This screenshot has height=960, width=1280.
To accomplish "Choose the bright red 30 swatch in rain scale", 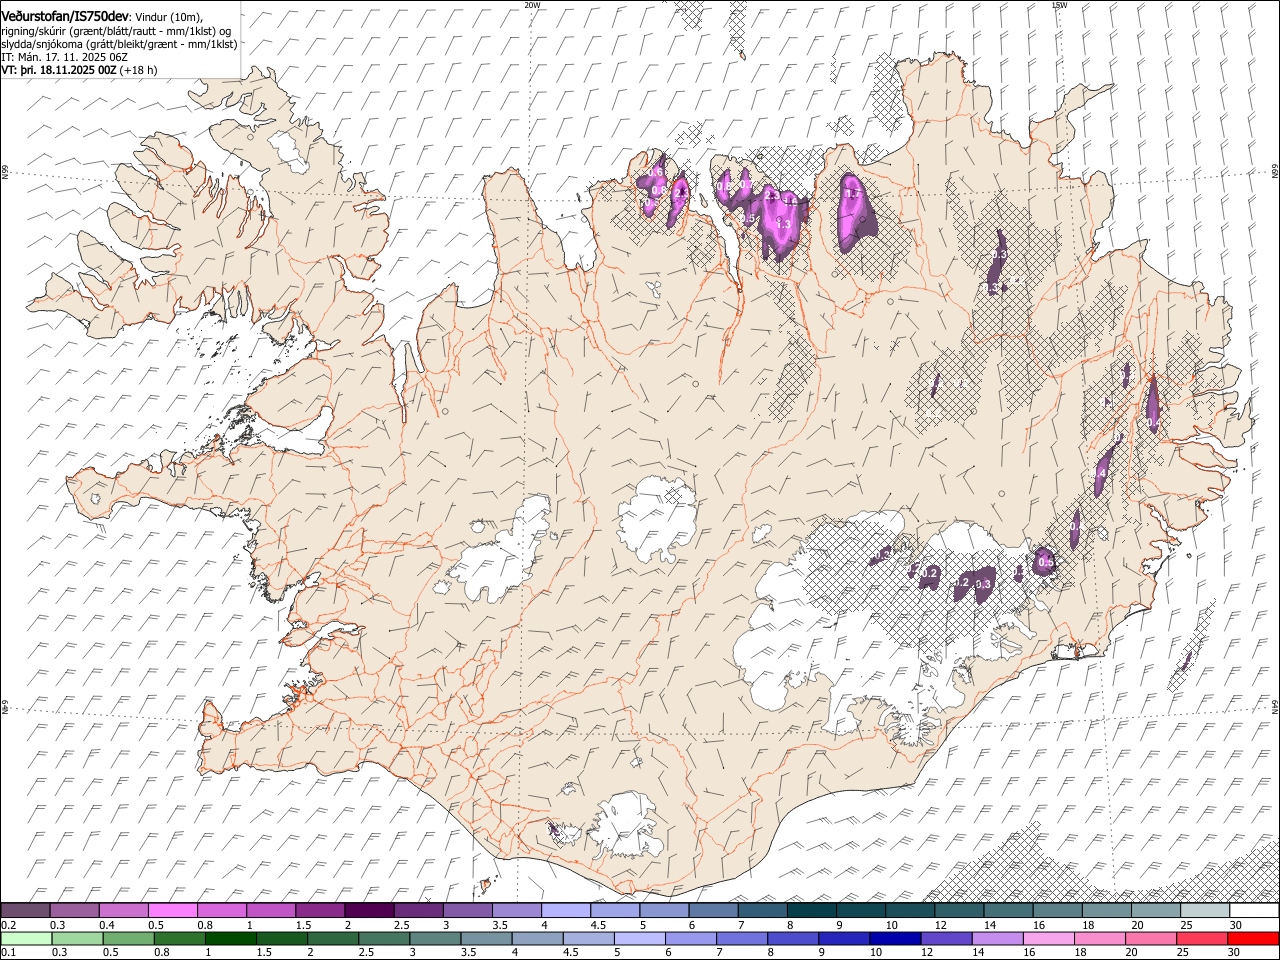I will click(1253, 939).
